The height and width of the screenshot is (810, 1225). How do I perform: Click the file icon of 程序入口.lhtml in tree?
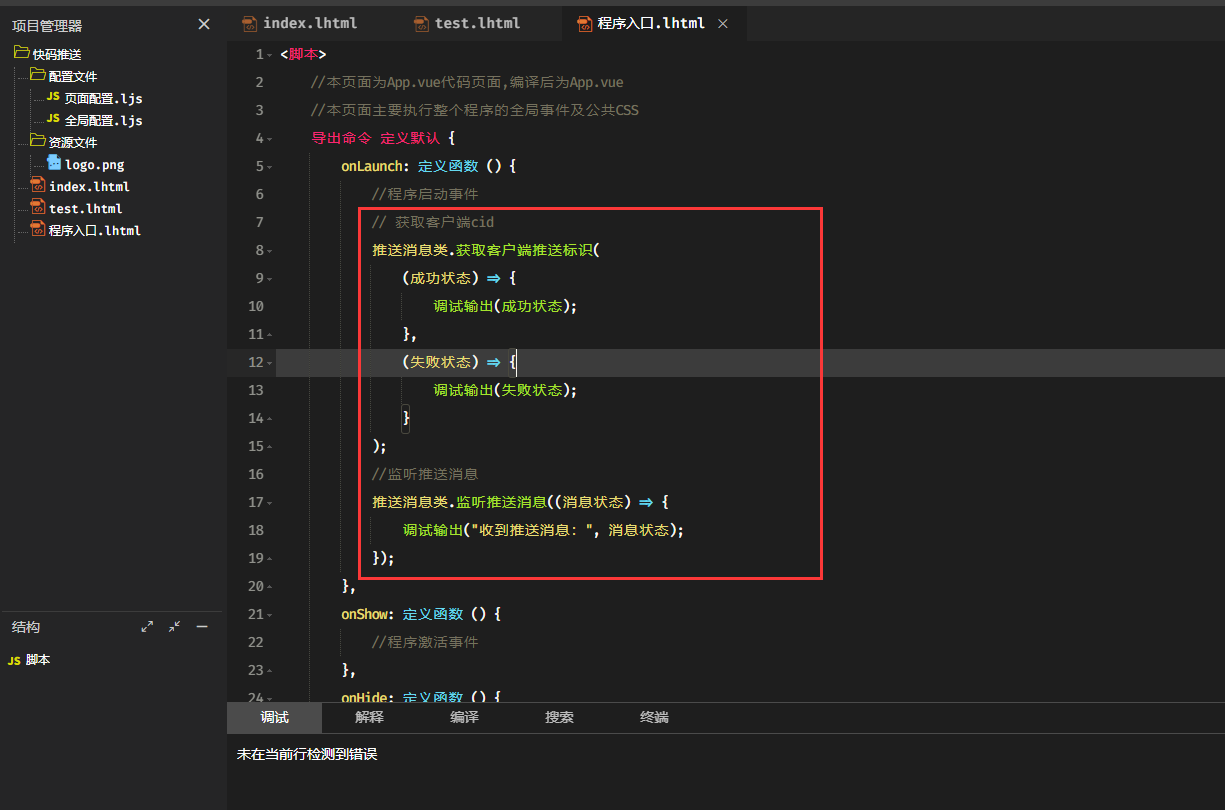[38, 229]
